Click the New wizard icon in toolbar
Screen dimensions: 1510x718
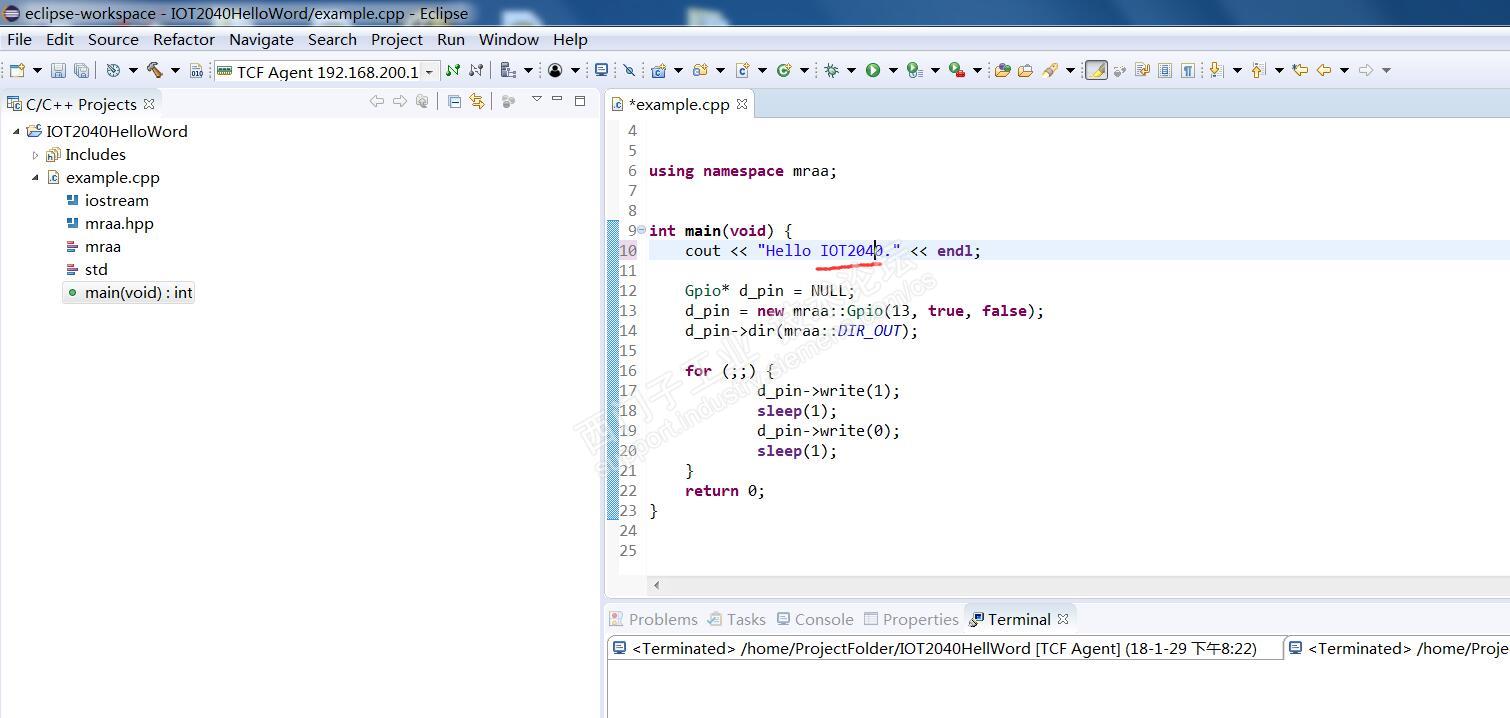pos(17,70)
